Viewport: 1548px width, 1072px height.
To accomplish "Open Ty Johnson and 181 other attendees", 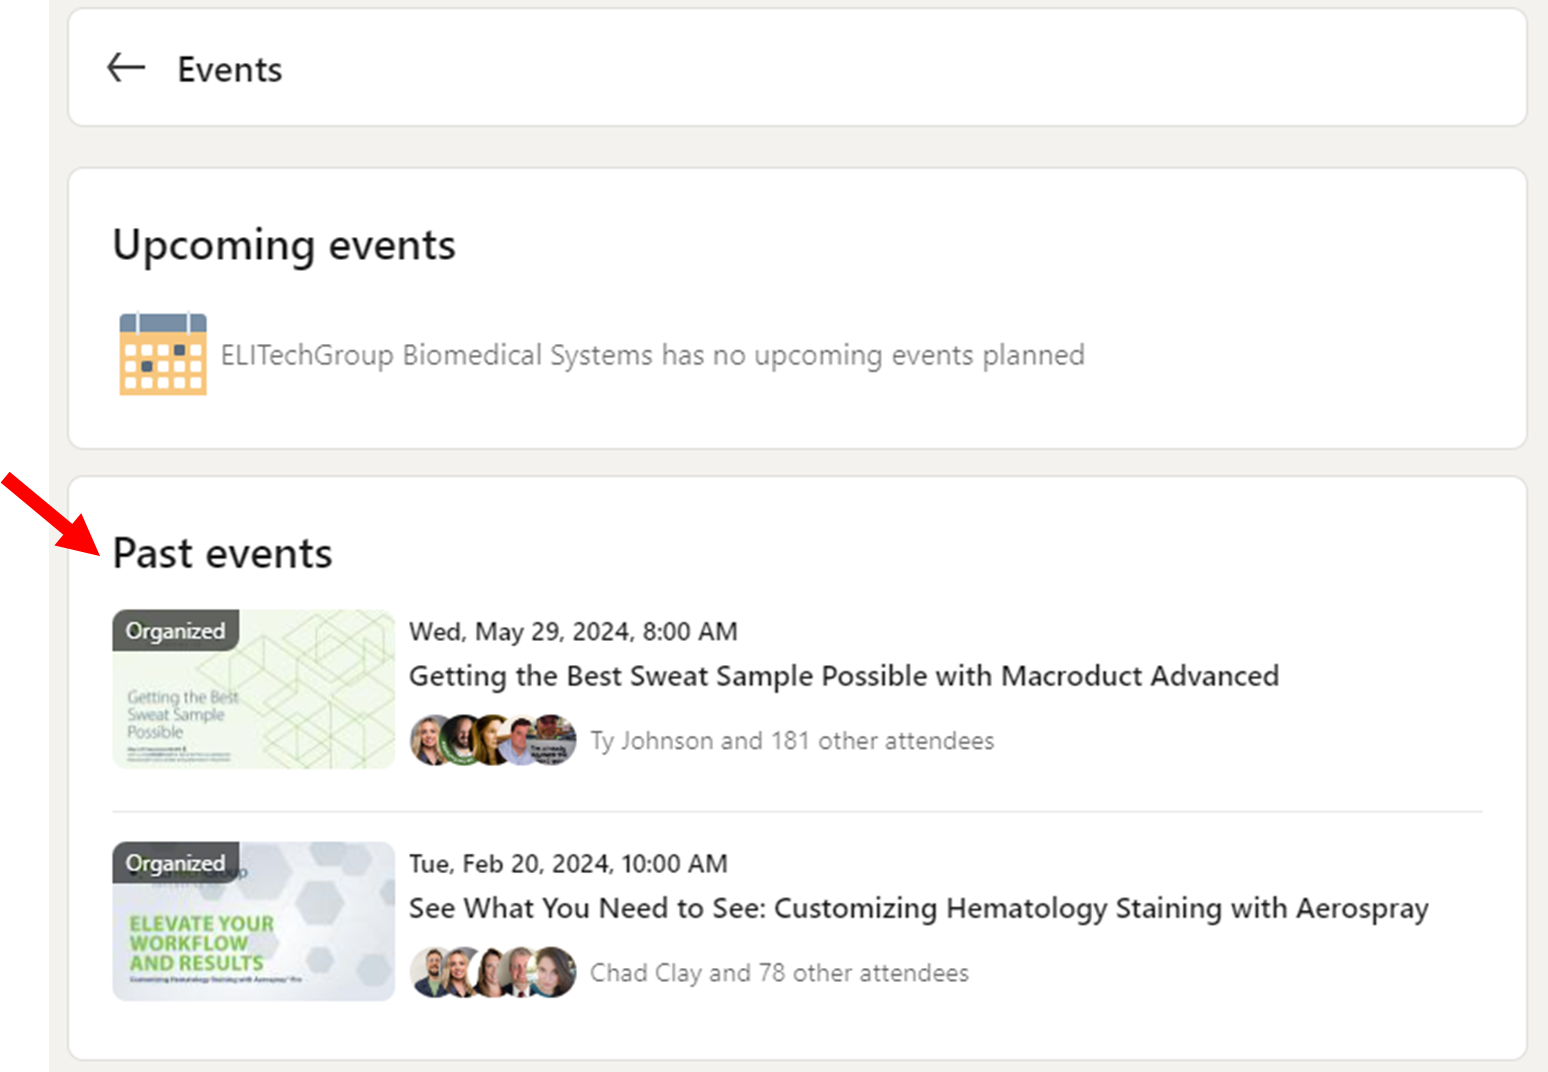I will coord(792,741).
